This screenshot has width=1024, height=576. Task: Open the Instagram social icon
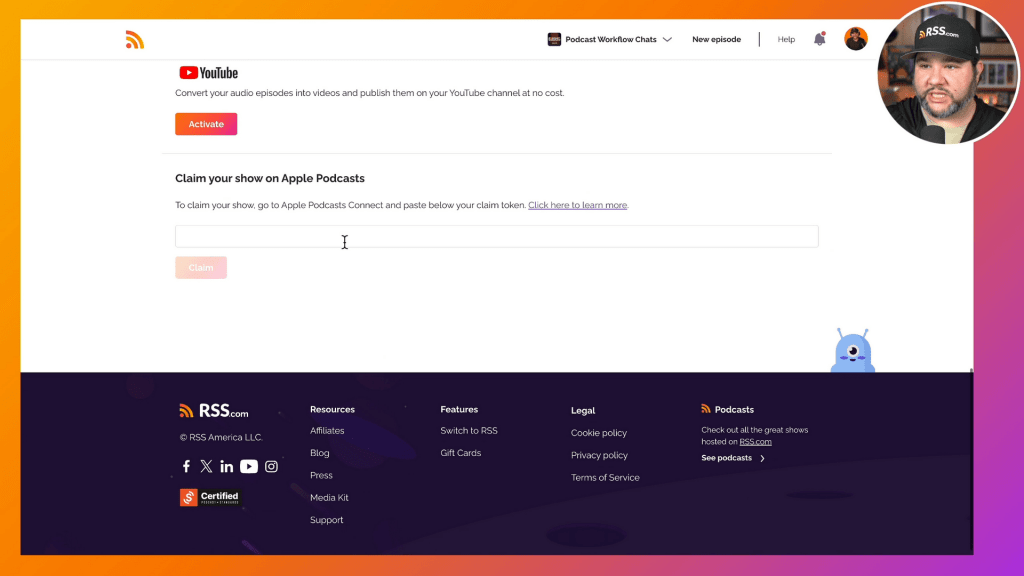click(x=271, y=466)
